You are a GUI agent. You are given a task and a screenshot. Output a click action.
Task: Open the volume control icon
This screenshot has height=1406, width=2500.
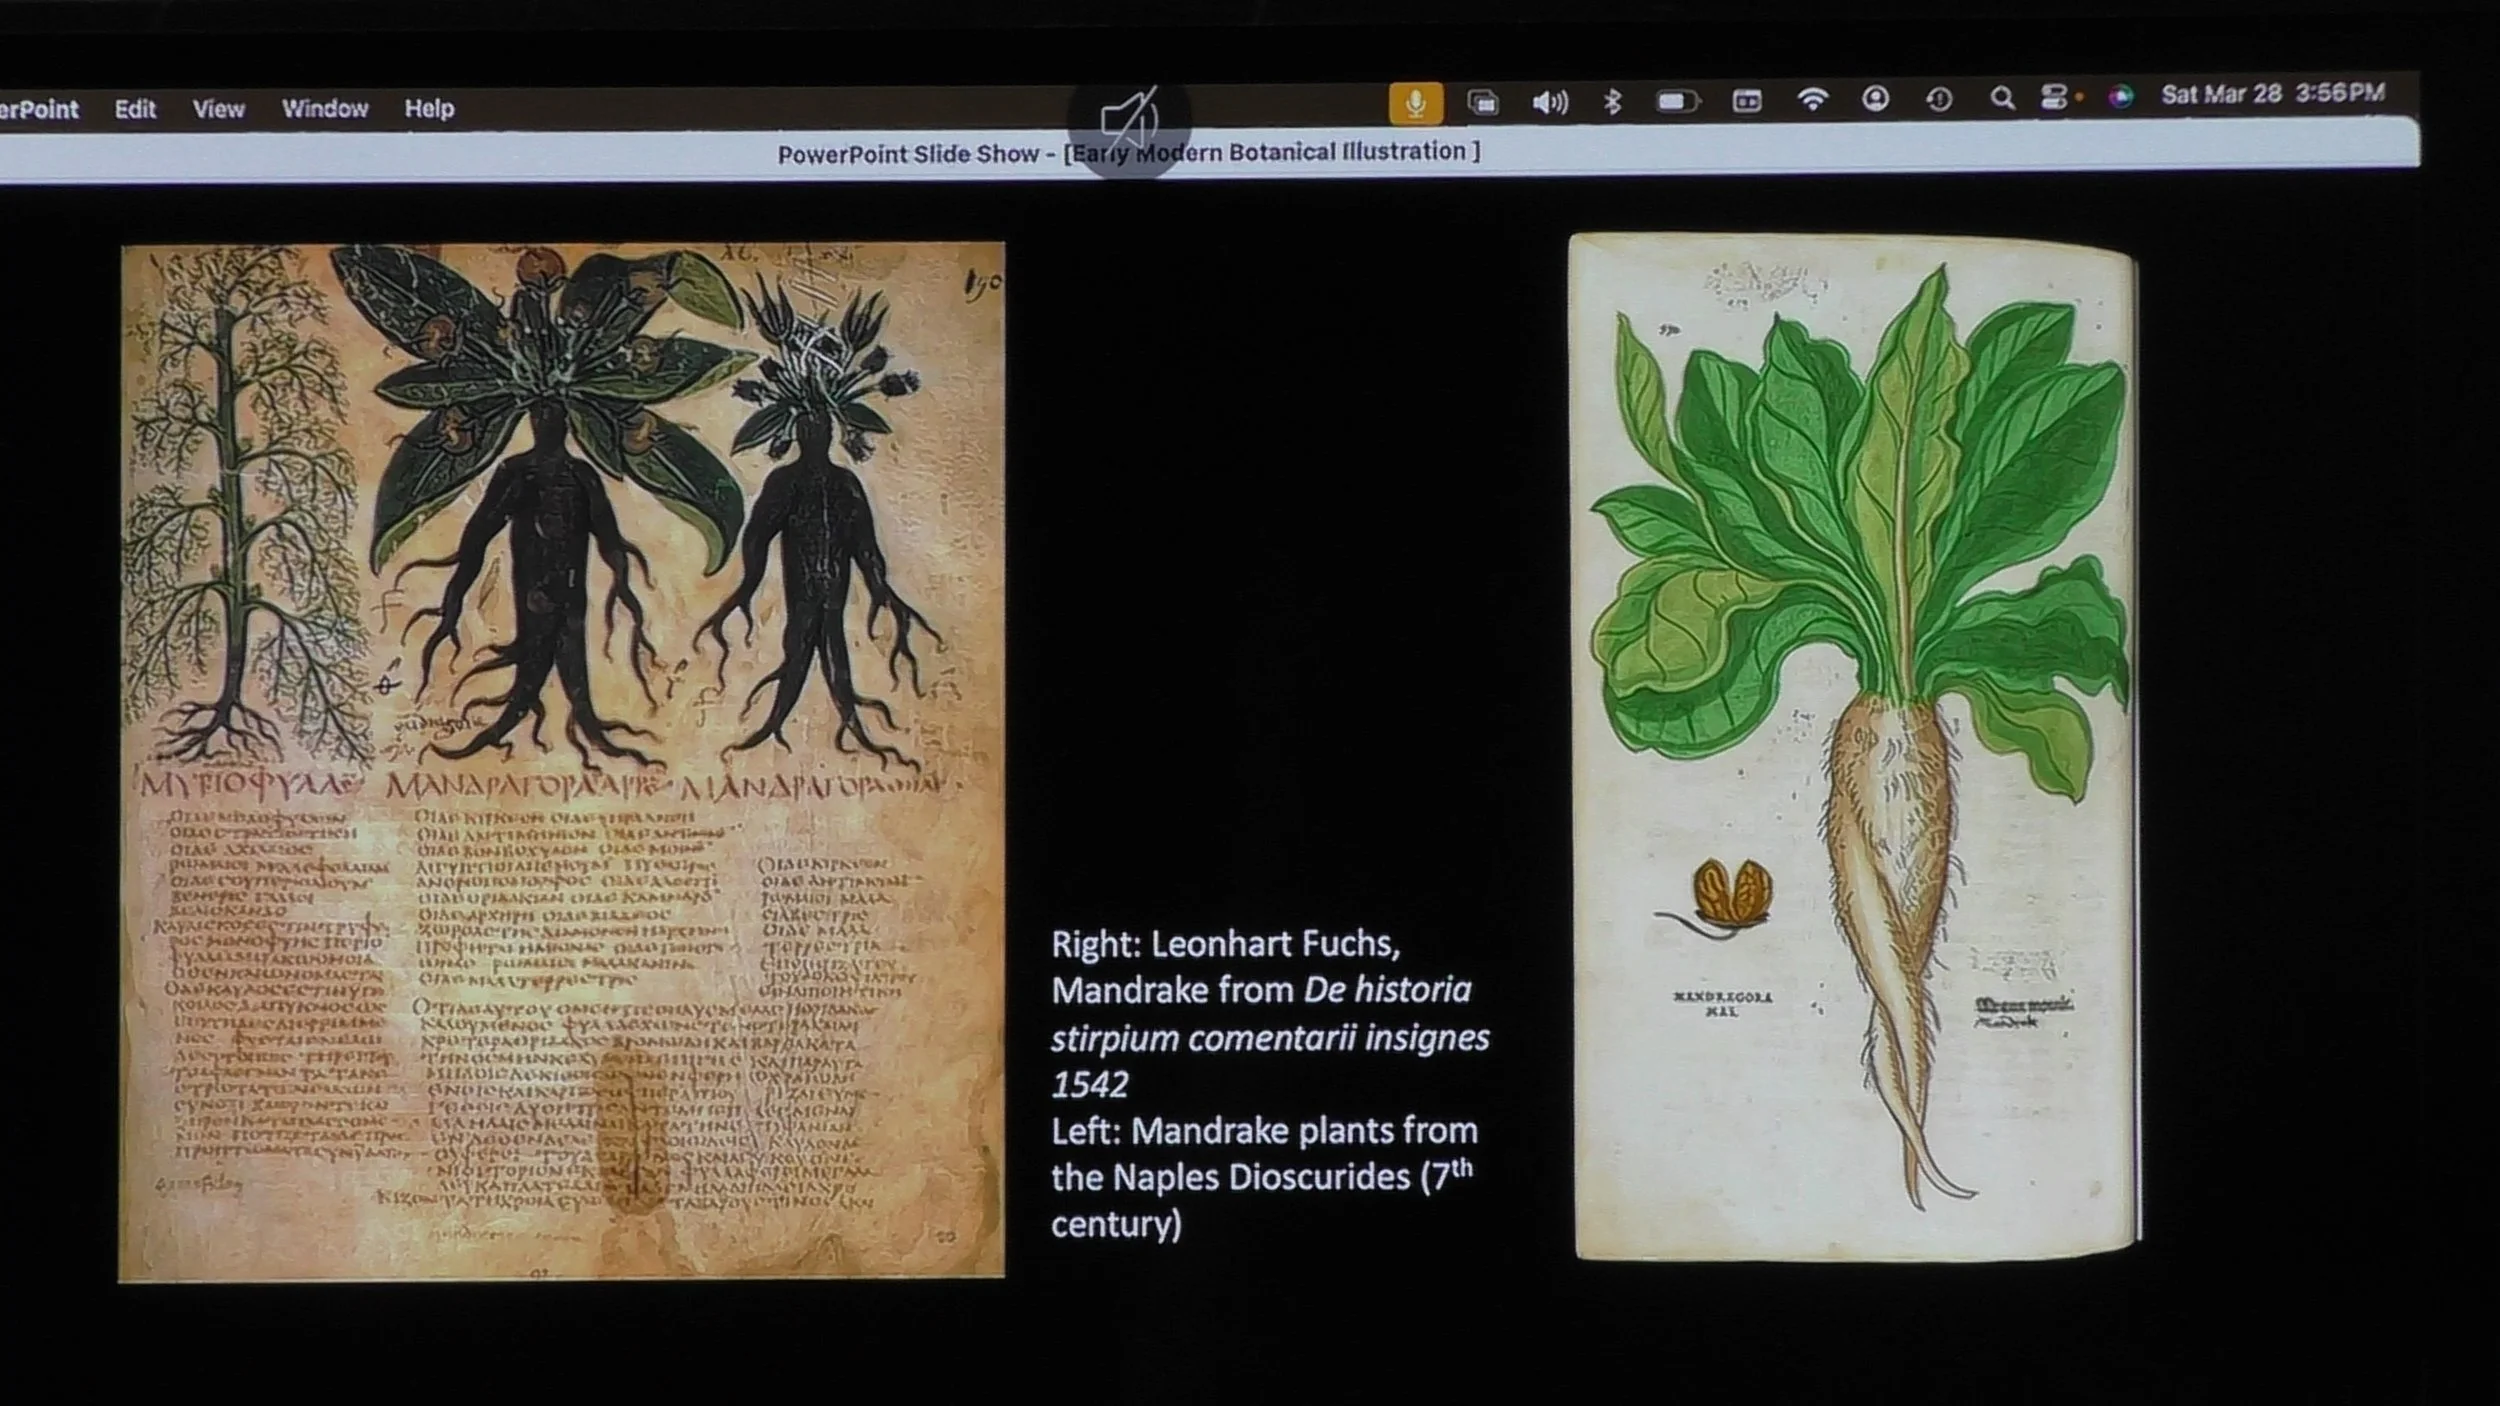pos(1549,102)
